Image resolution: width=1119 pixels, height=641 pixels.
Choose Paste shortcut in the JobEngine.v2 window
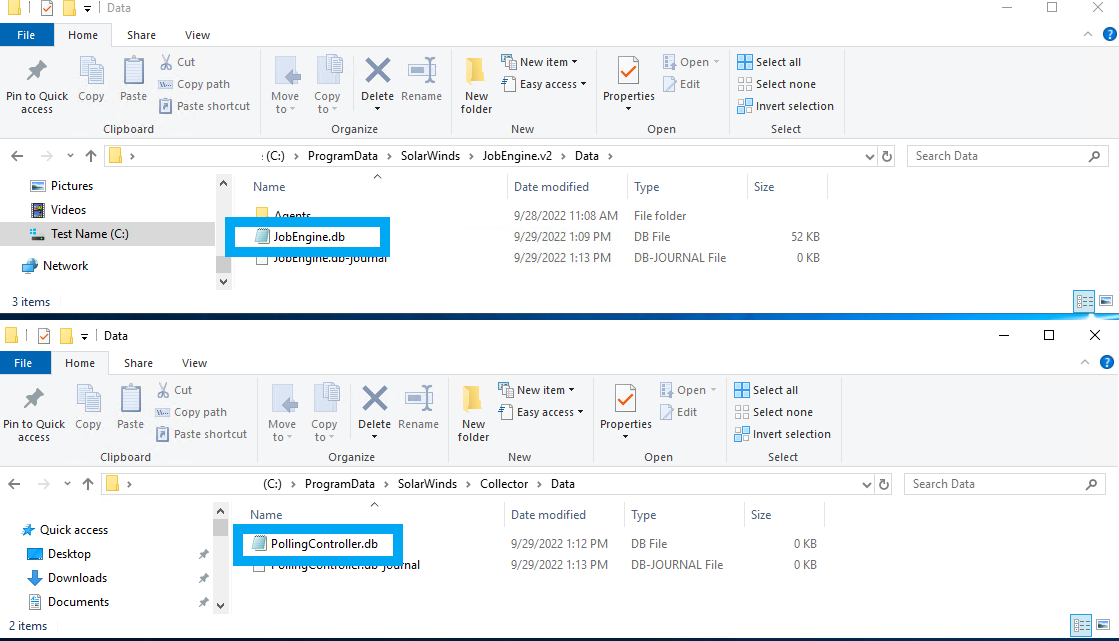click(204, 106)
